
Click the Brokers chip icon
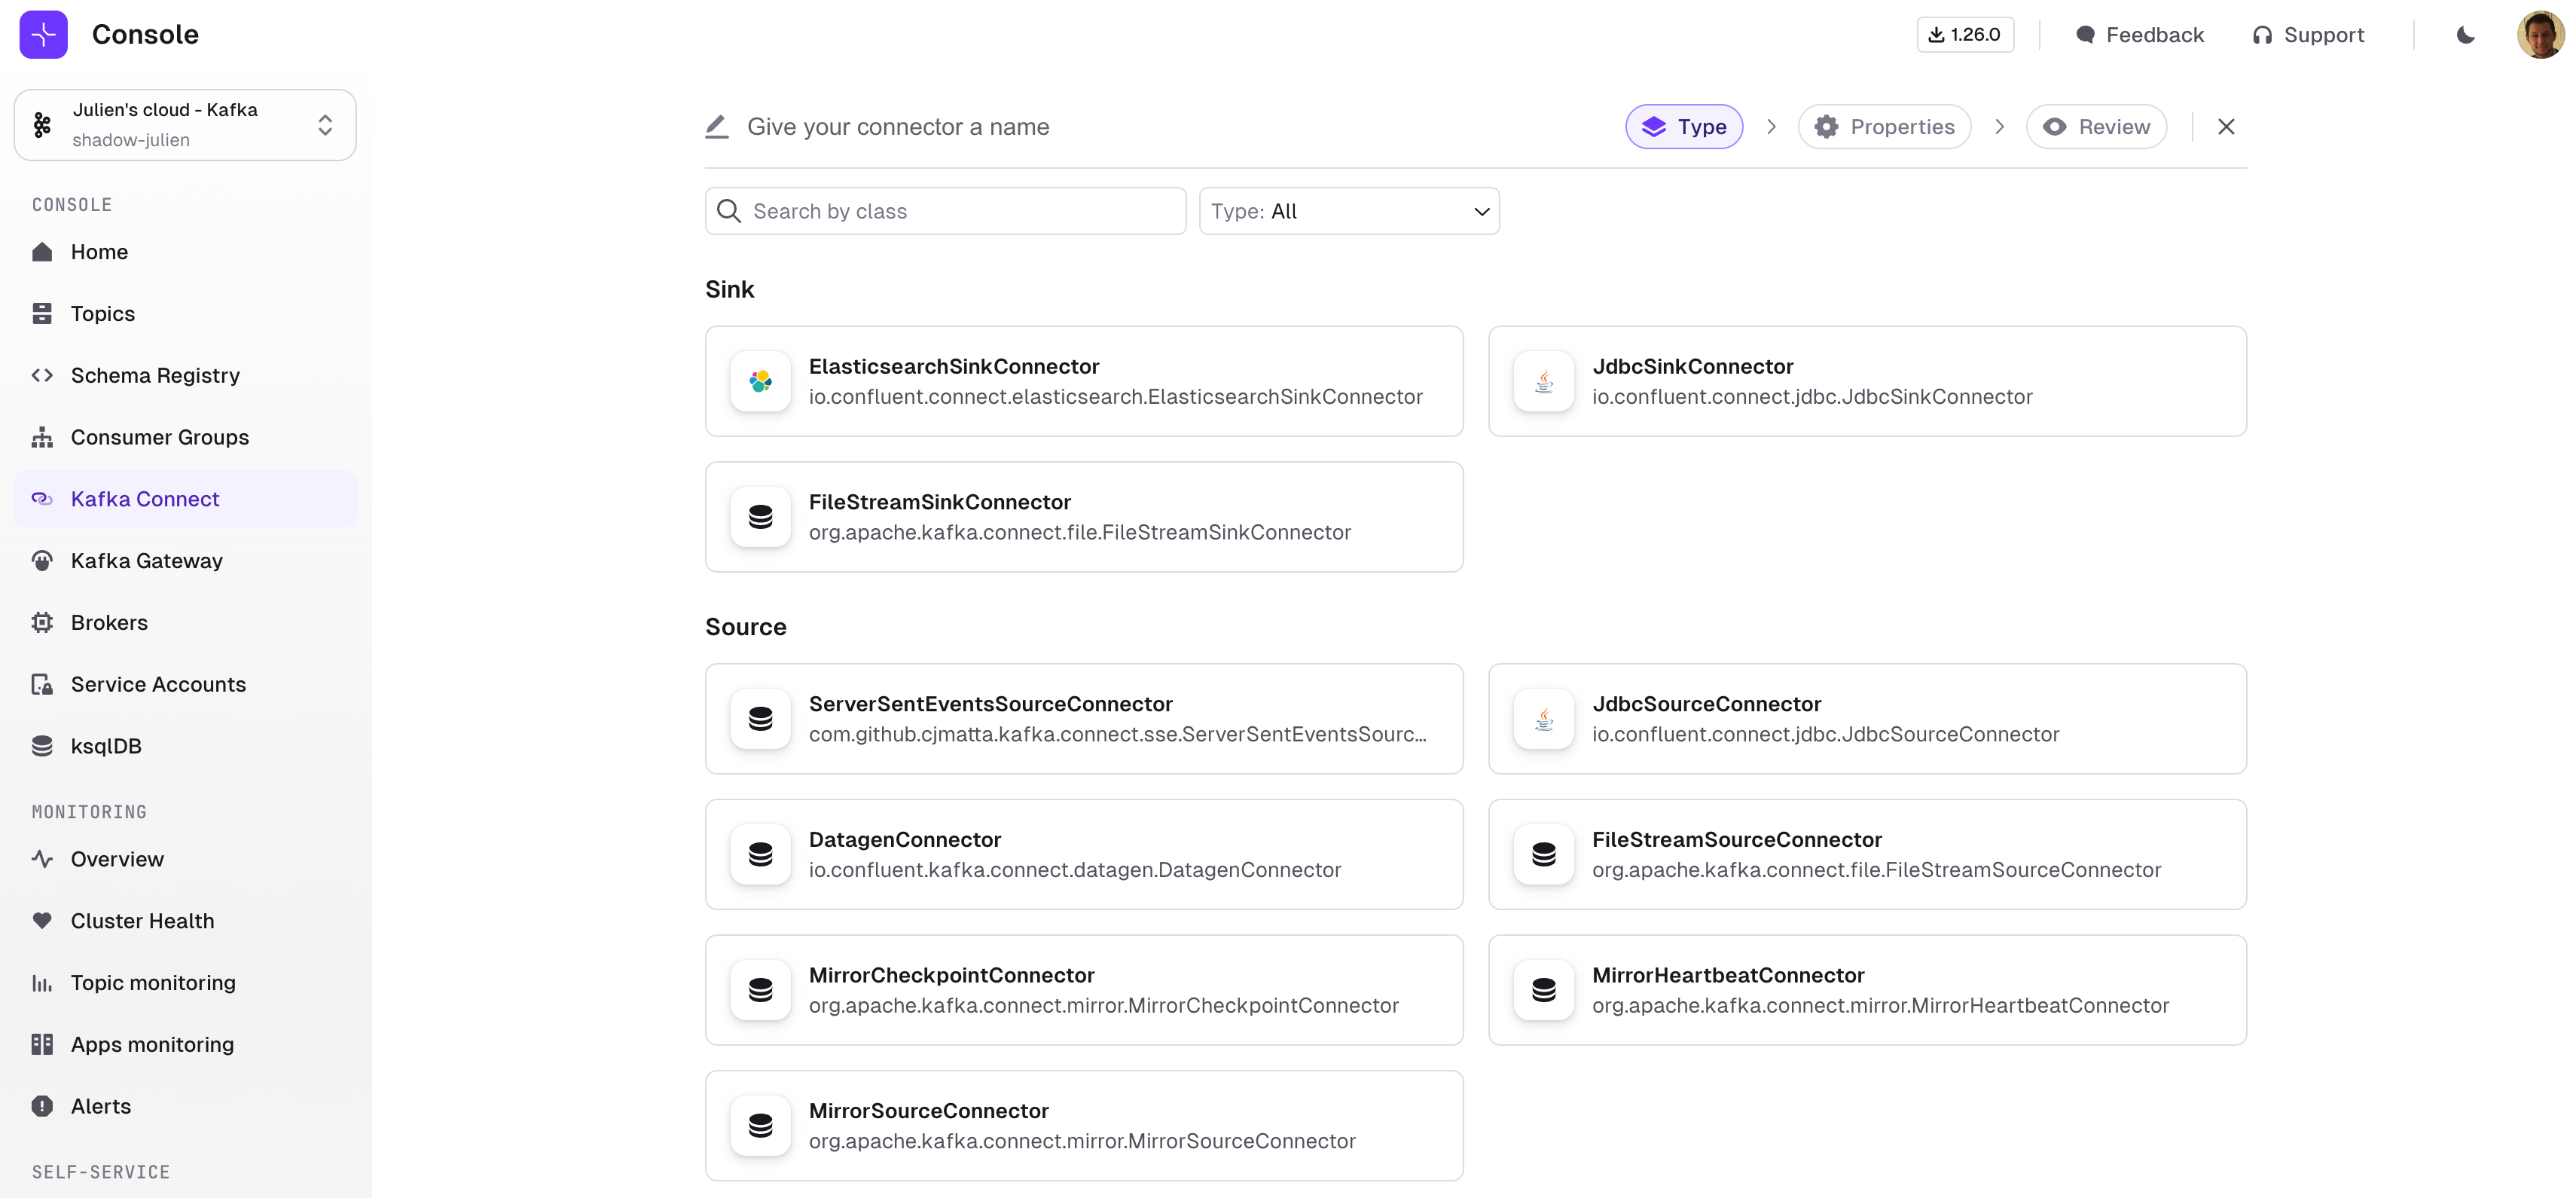point(42,623)
